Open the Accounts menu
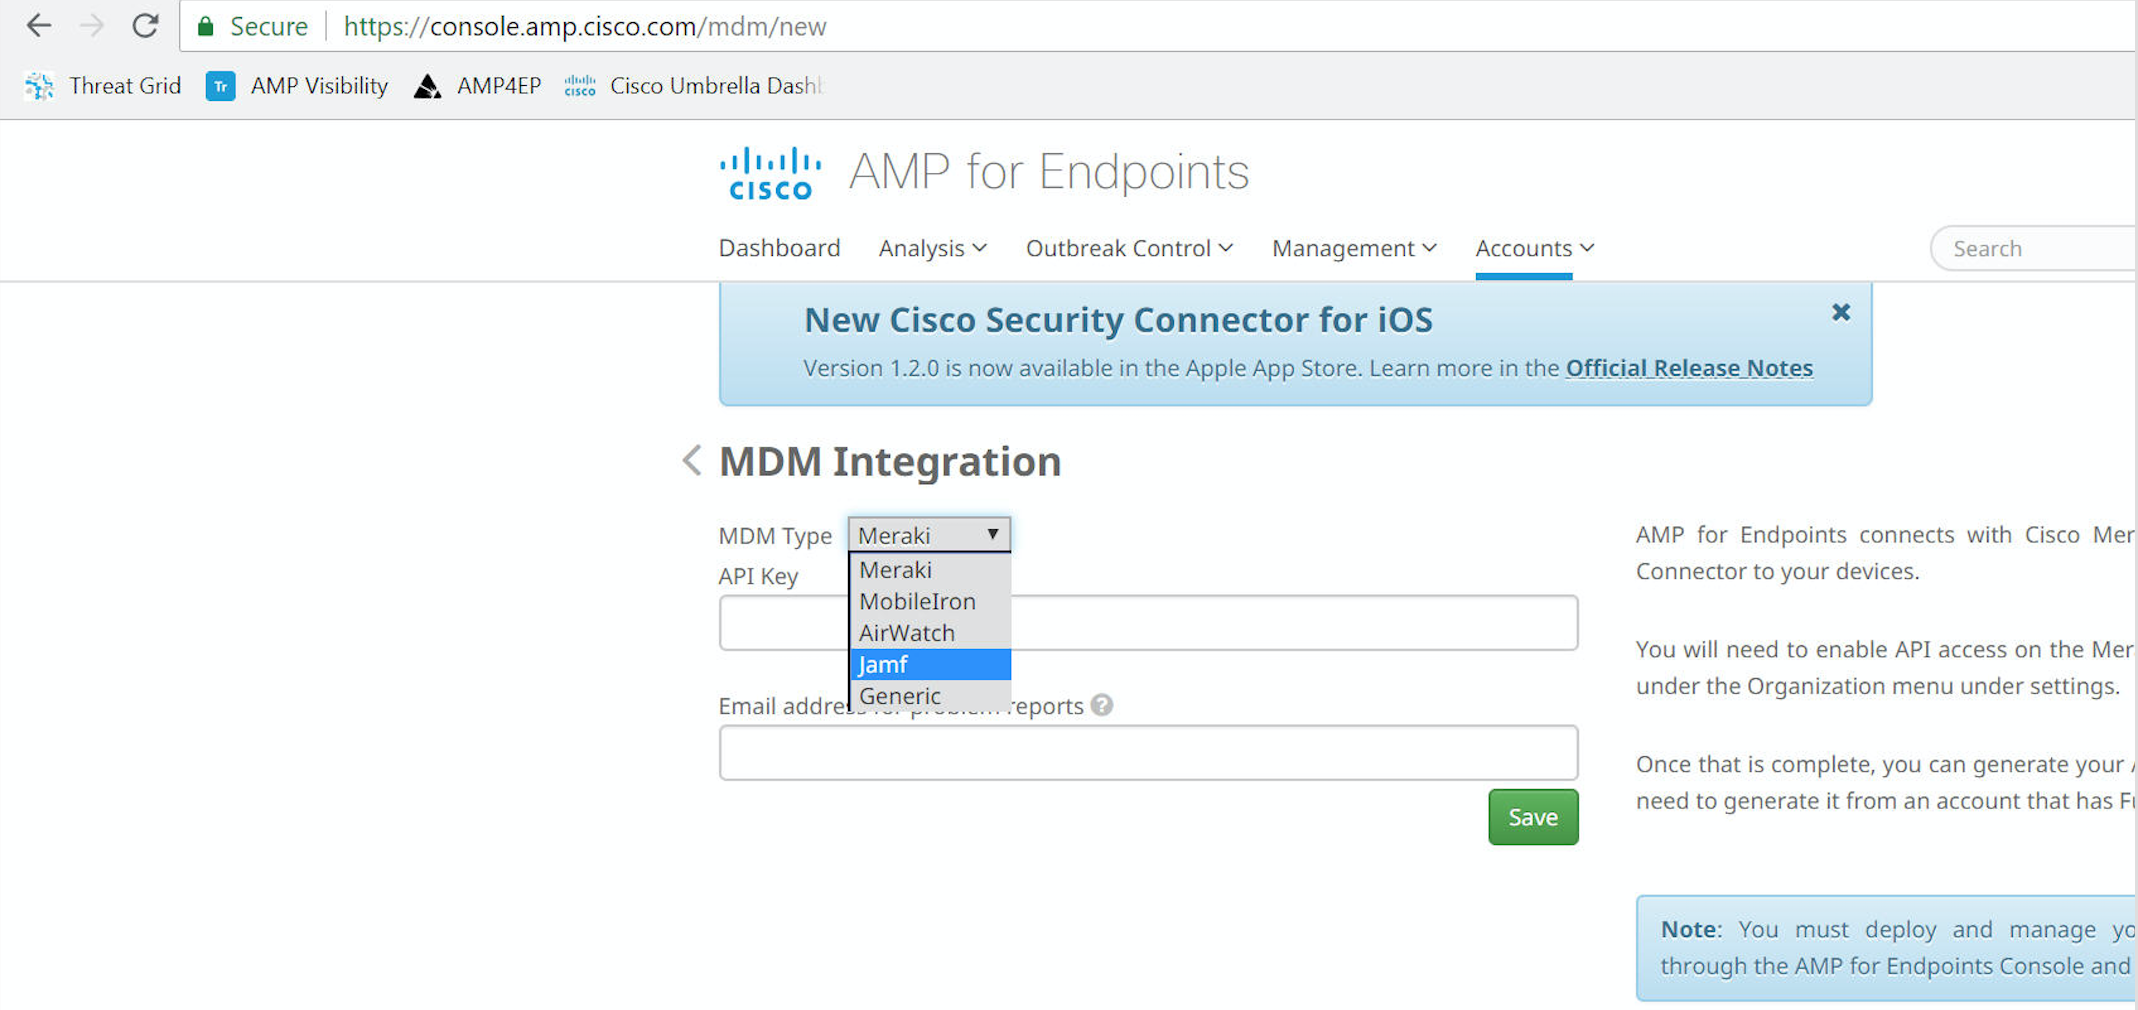The height and width of the screenshot is (1010, 2138). [1534, 248]
